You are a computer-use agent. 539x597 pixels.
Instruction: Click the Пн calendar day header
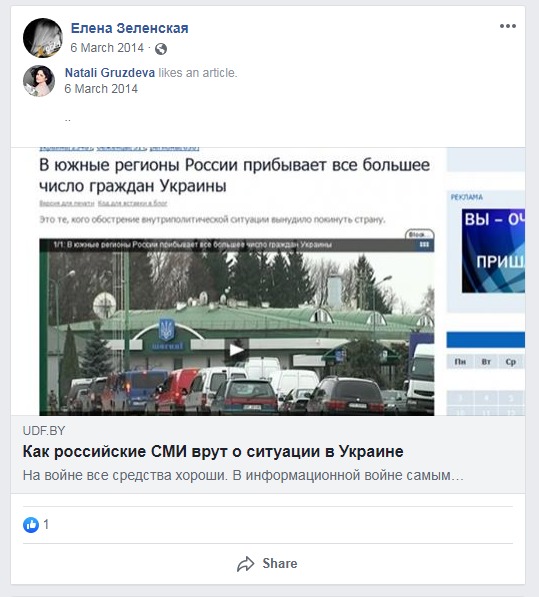point(460,362)
